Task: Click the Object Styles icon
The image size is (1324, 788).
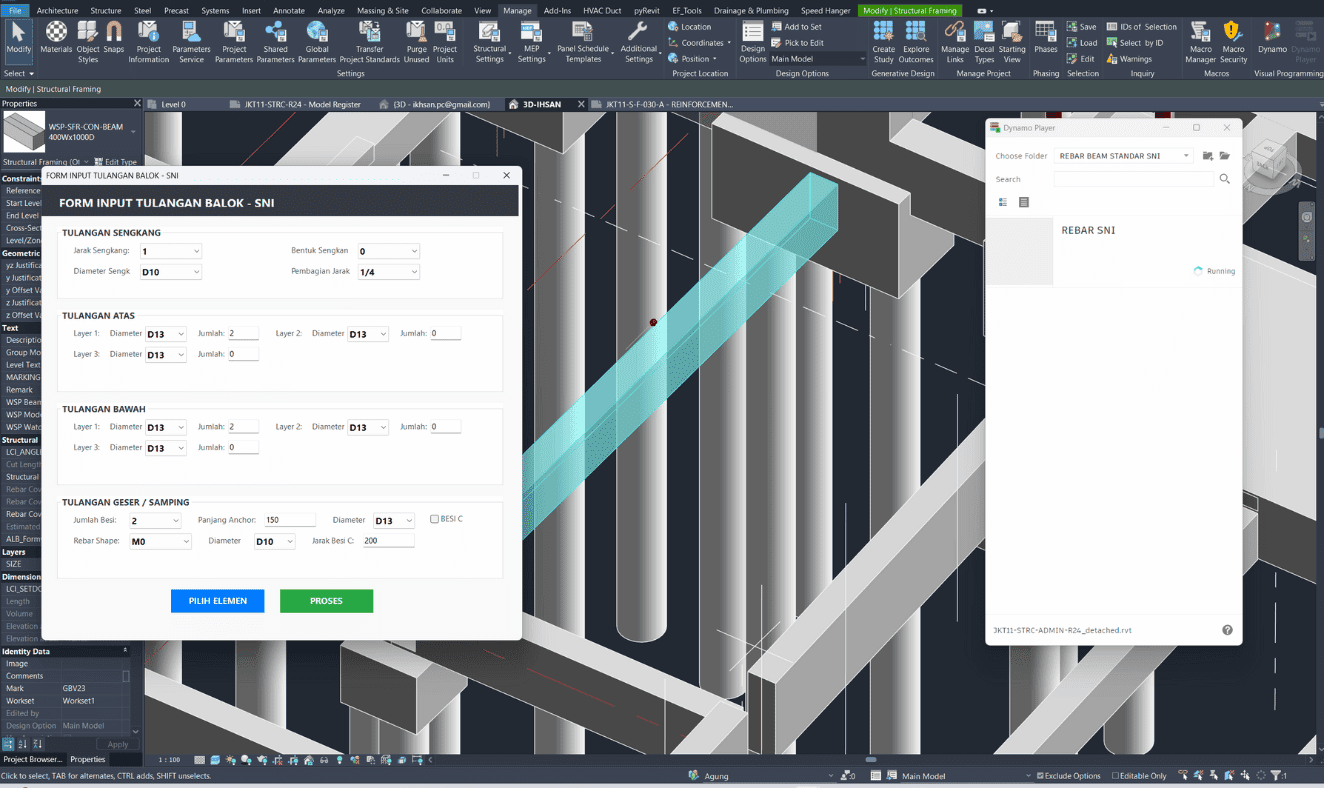Action: click(x=88, y=38)
